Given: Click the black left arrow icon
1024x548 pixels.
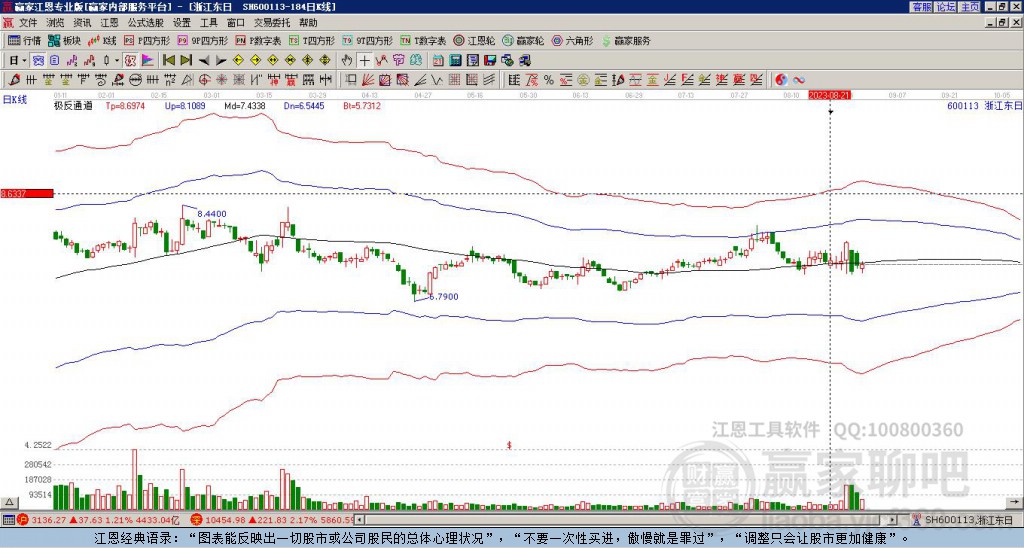Looking at the screenshot, I should coord(204,61).
